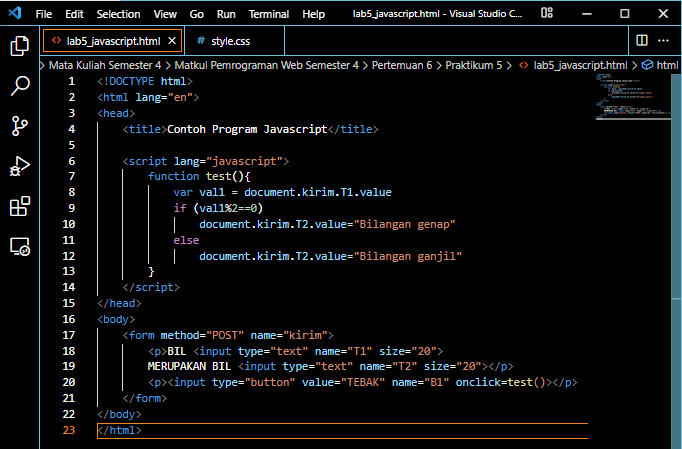Click the closing </html> tag on line 23

click(x=119, y=430)
